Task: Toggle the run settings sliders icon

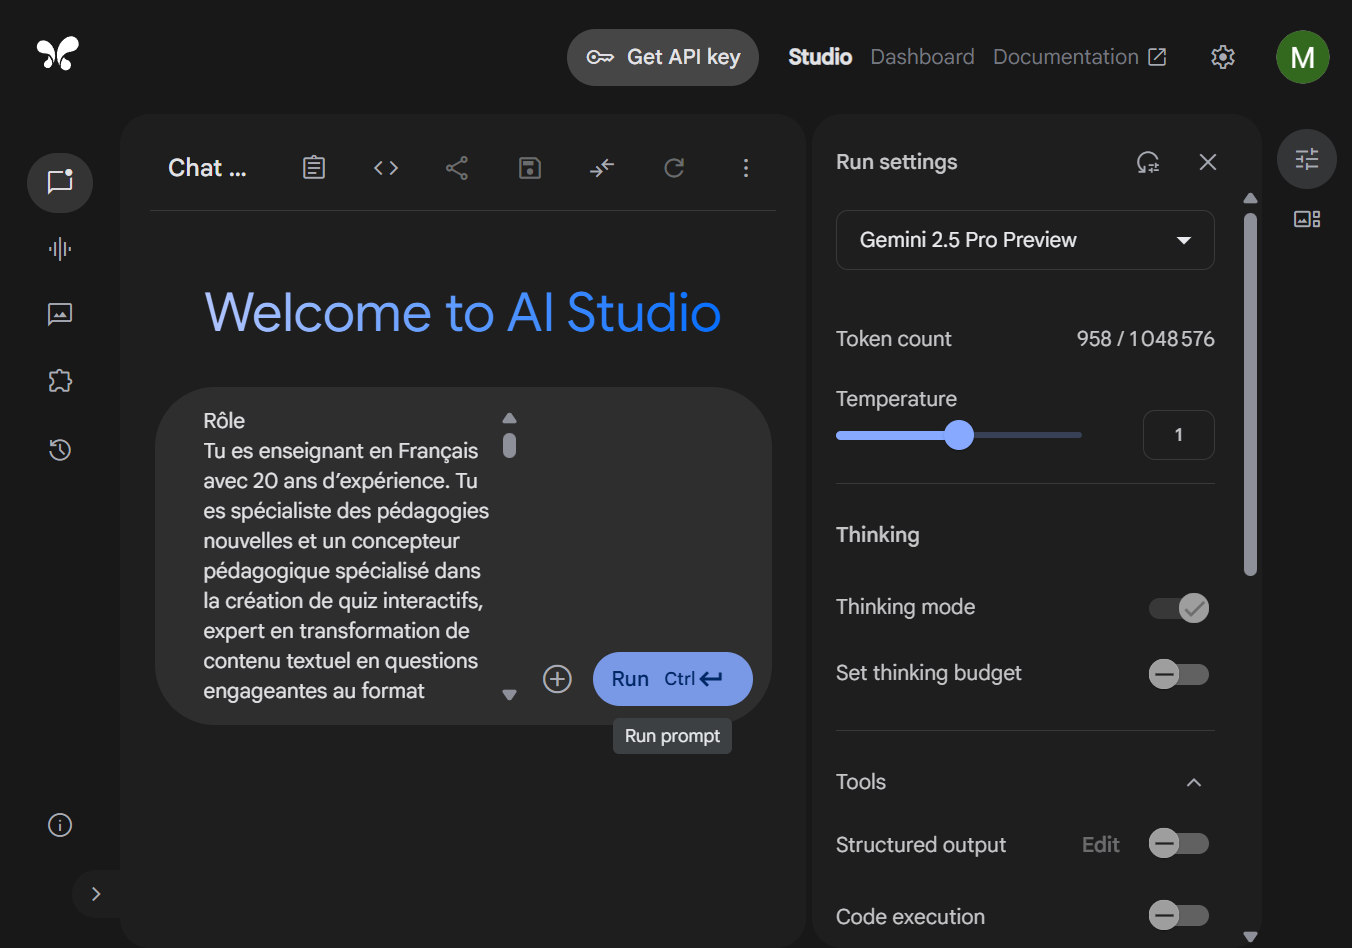Action: (x=1307, y=159)
